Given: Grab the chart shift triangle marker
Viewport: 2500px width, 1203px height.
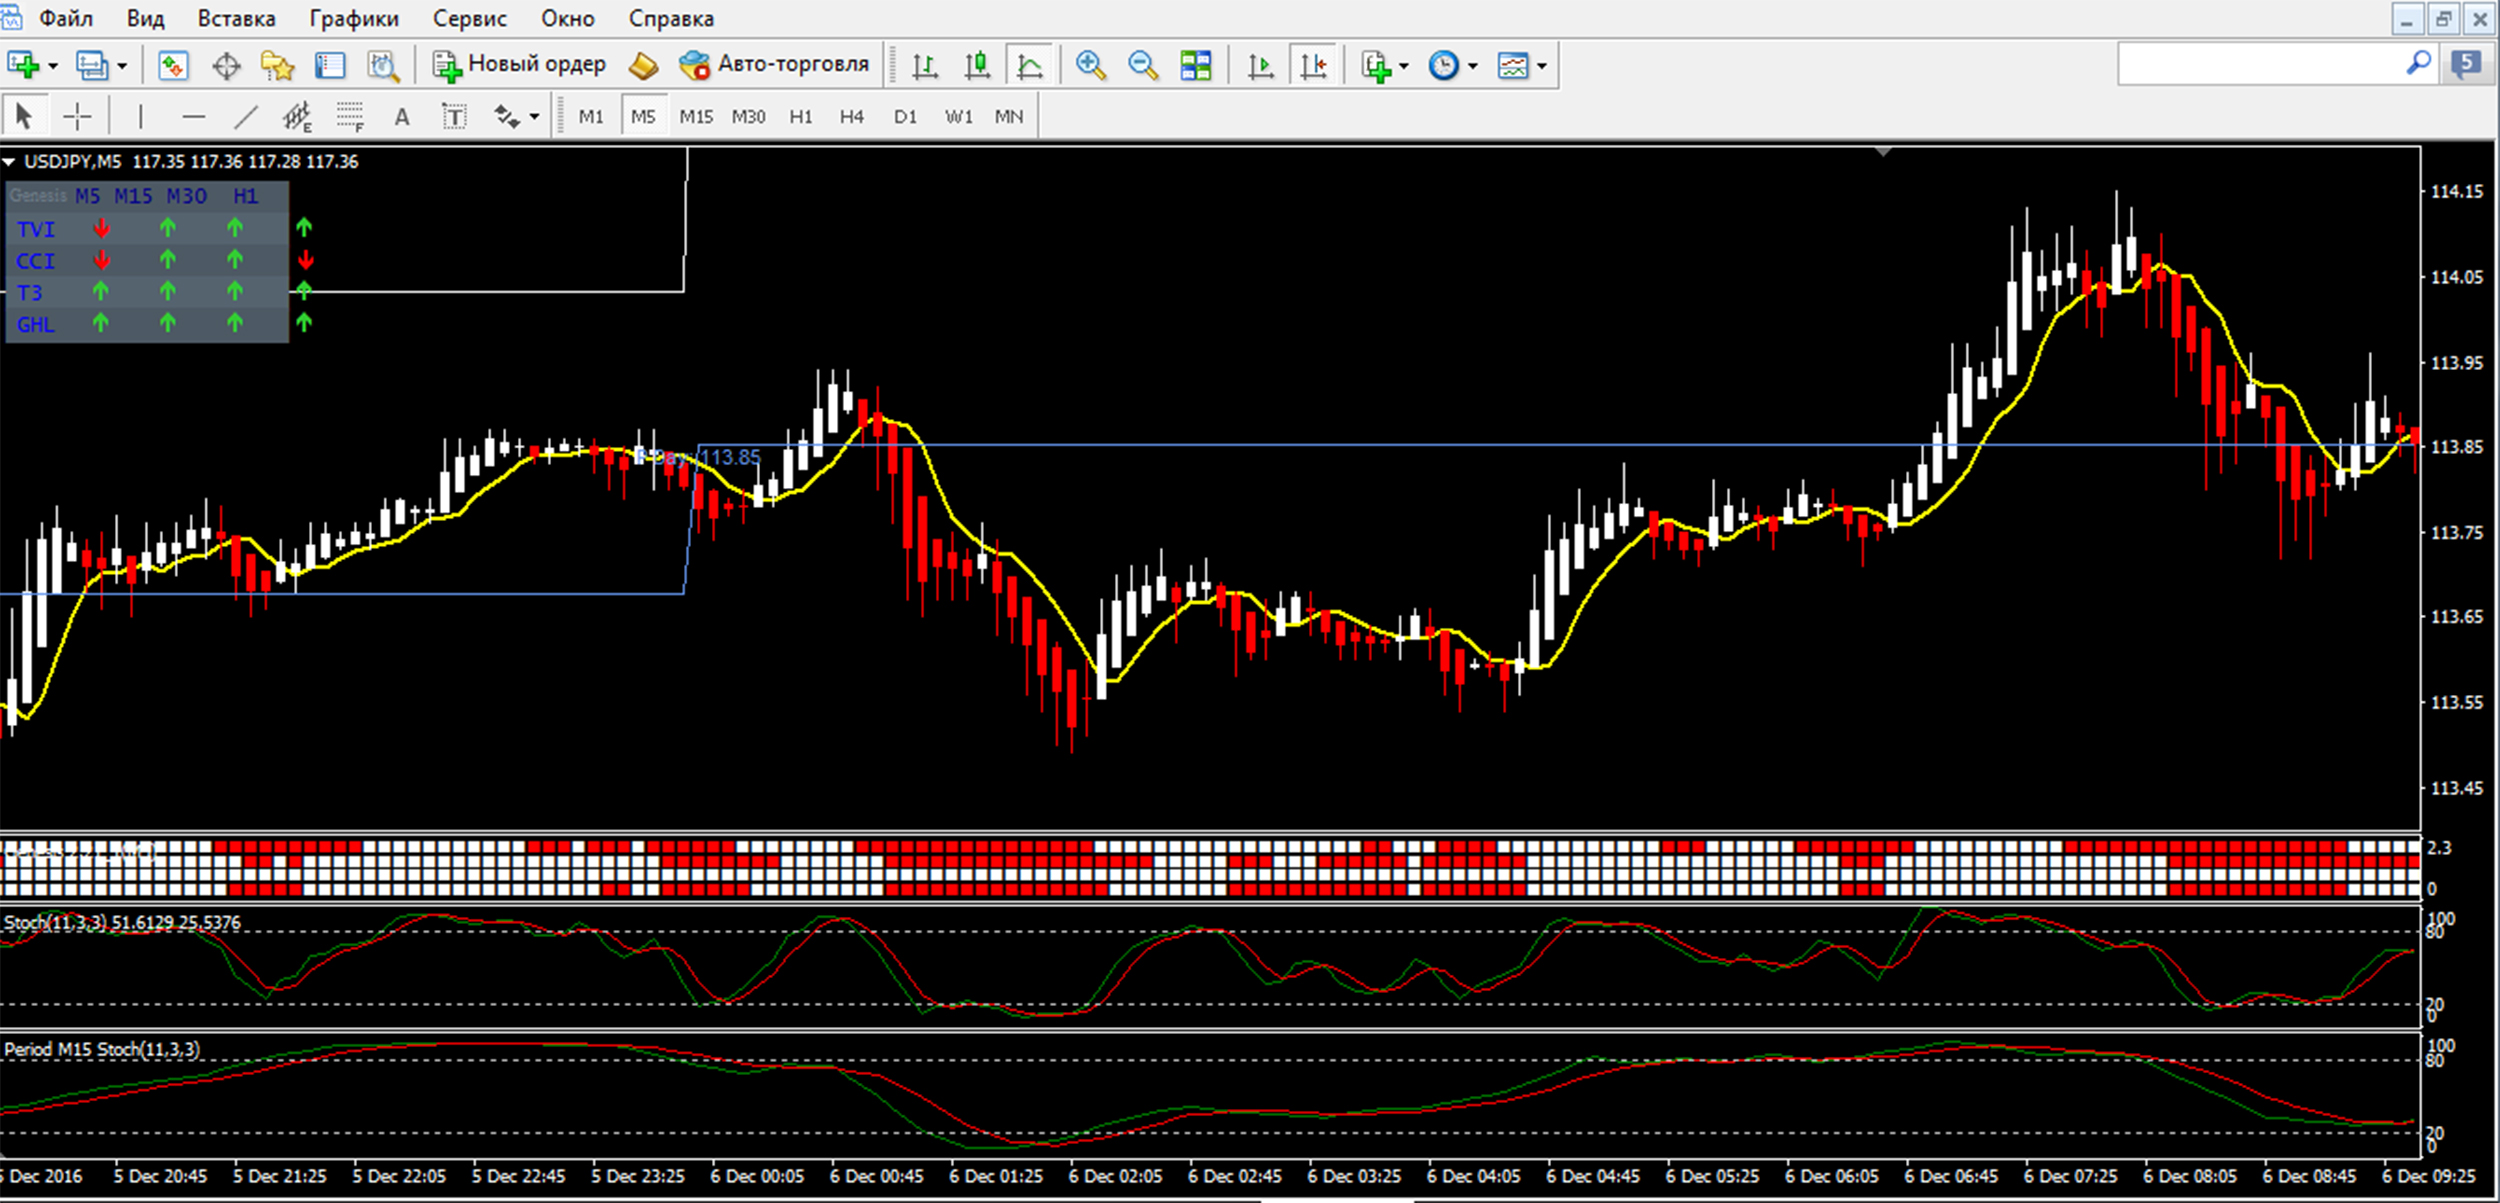Looking at the screenshot, I should point(1883,152).
